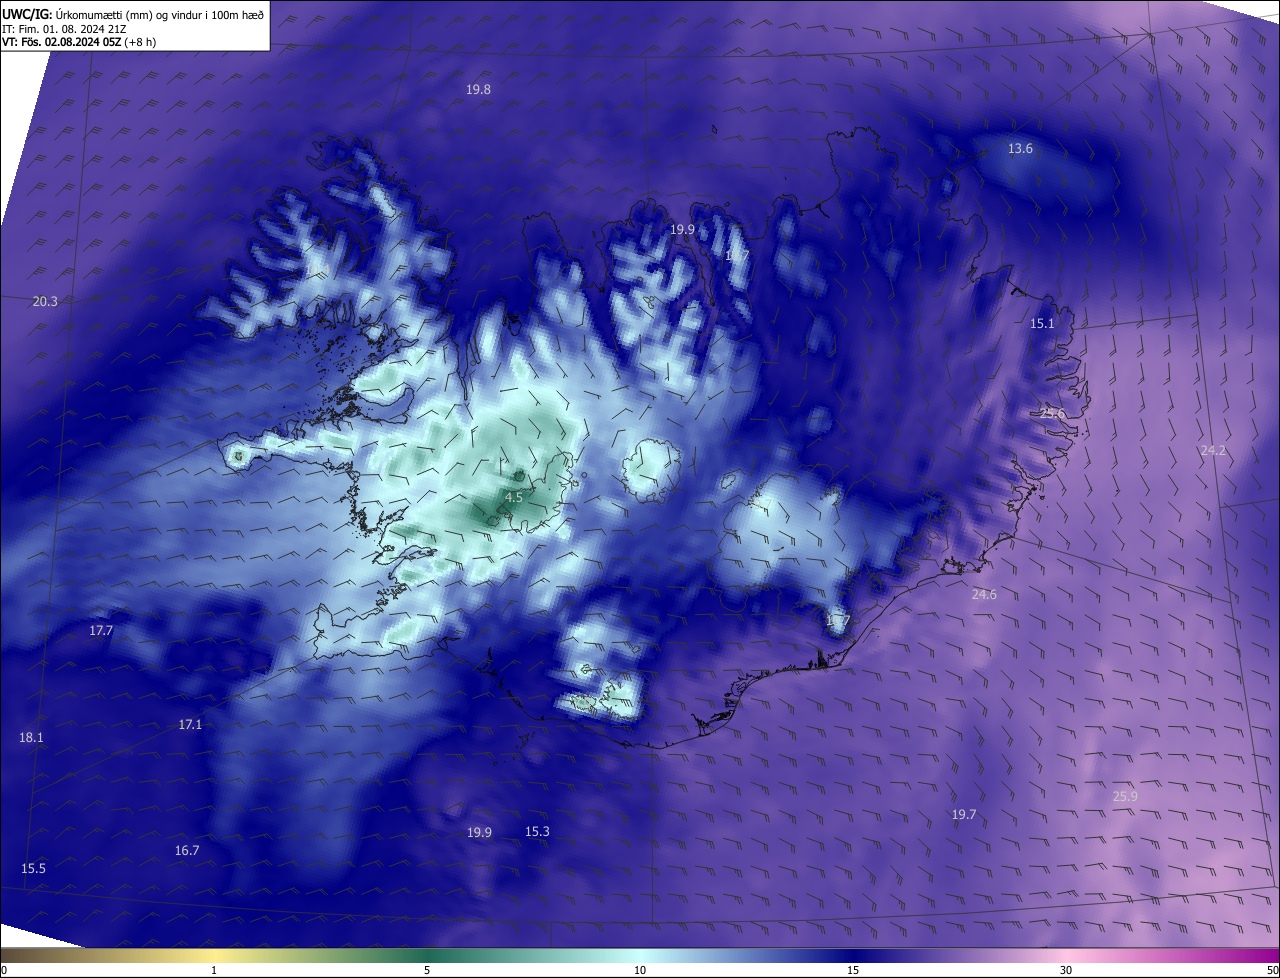Click the 4.5 value in the green area
This screenshot has width=1280, height=978.
pyautogui.click(x=513, y=497)
